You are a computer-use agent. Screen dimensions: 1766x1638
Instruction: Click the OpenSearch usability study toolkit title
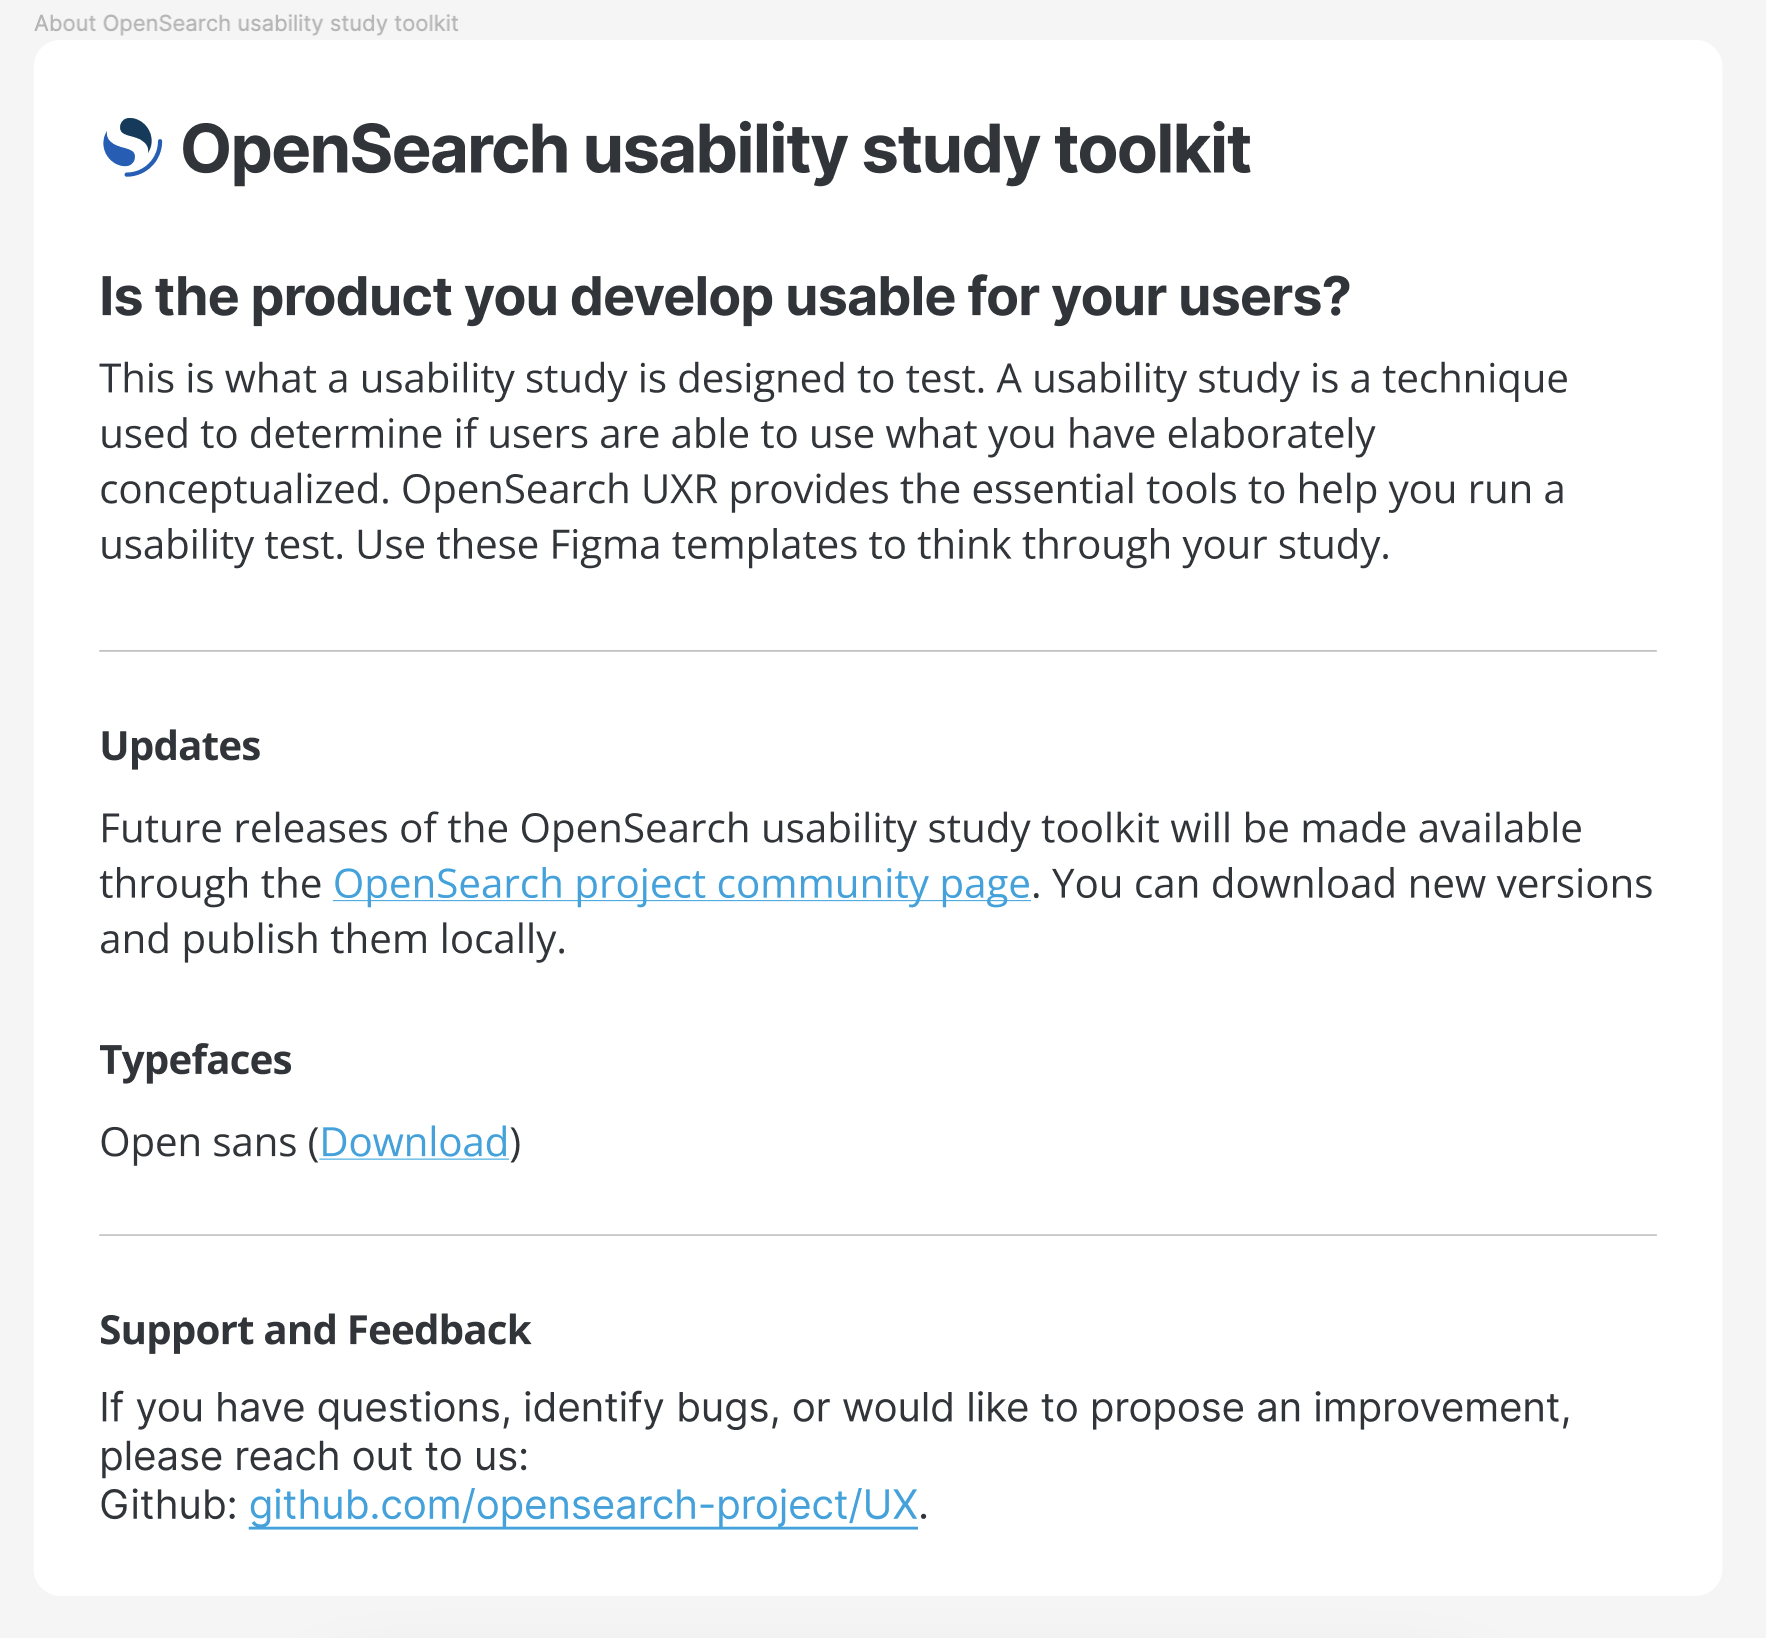(715, 150)
